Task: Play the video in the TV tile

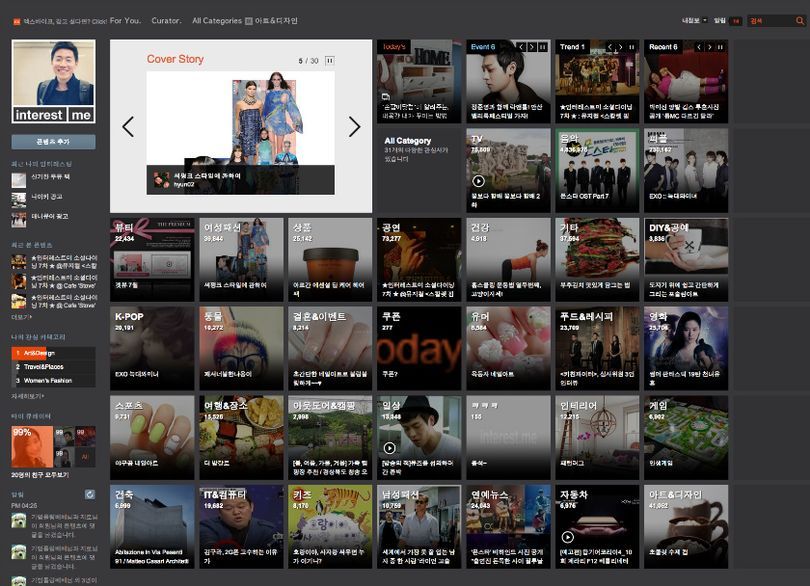Action: (479, 181)
